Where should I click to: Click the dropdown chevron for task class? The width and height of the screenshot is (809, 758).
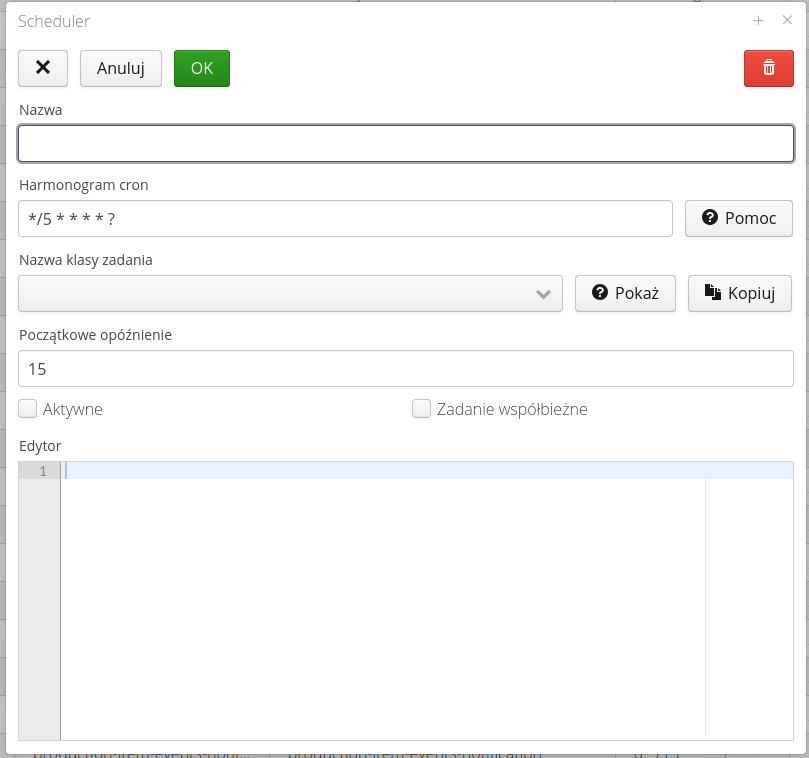coord(543,293)
